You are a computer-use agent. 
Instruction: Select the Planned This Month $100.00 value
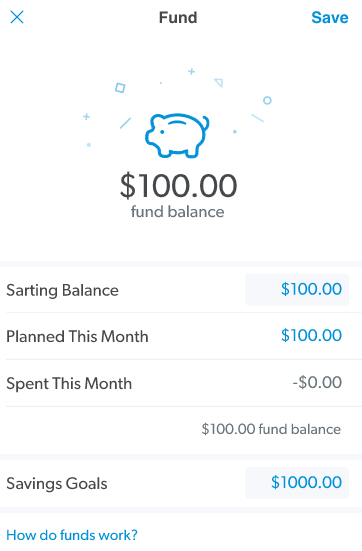311,336
